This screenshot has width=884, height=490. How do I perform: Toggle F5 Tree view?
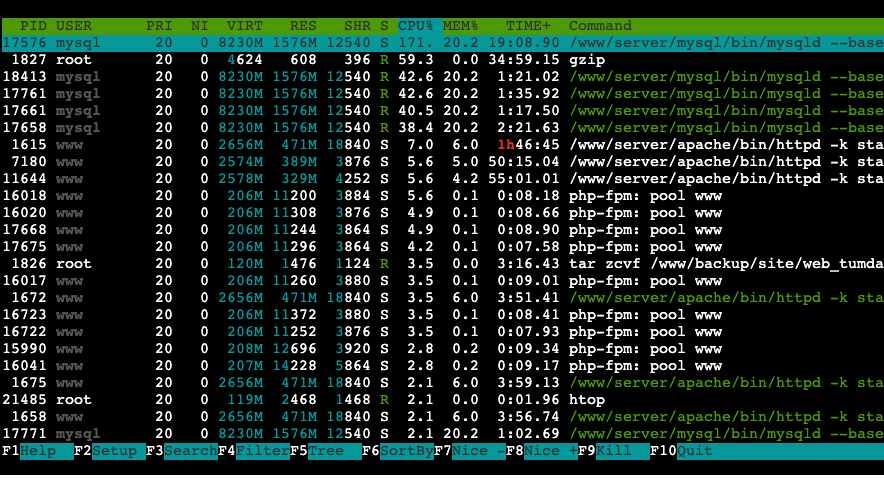coord(326,451)
